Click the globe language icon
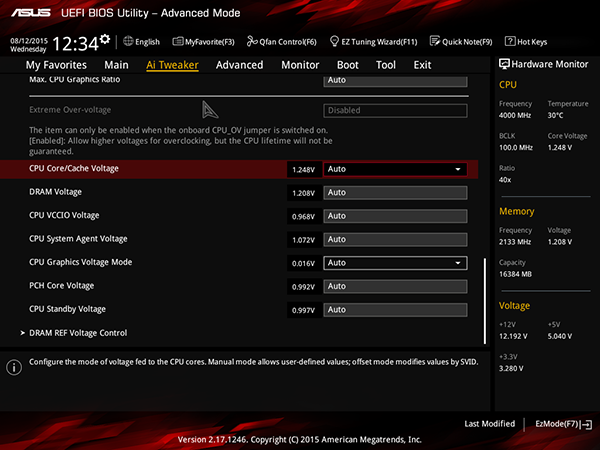600x450 pixels. click(128, 41)
